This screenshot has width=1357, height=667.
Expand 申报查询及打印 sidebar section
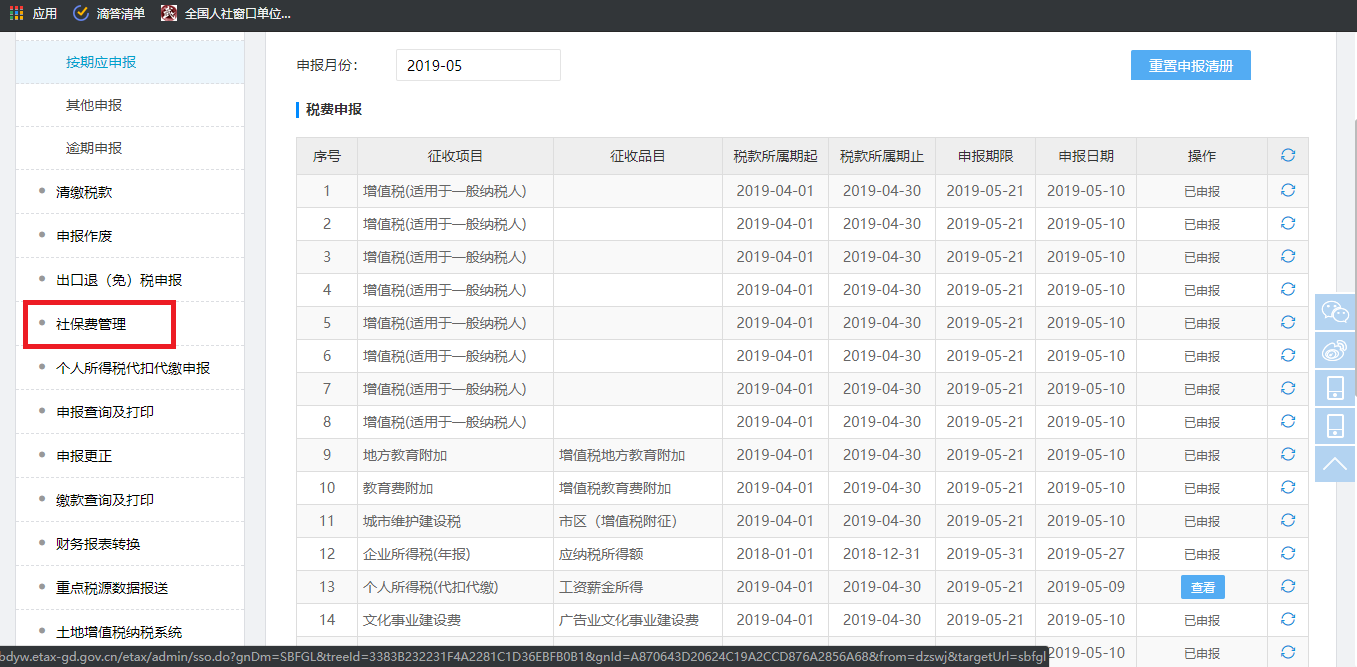(x=105, y=412)
